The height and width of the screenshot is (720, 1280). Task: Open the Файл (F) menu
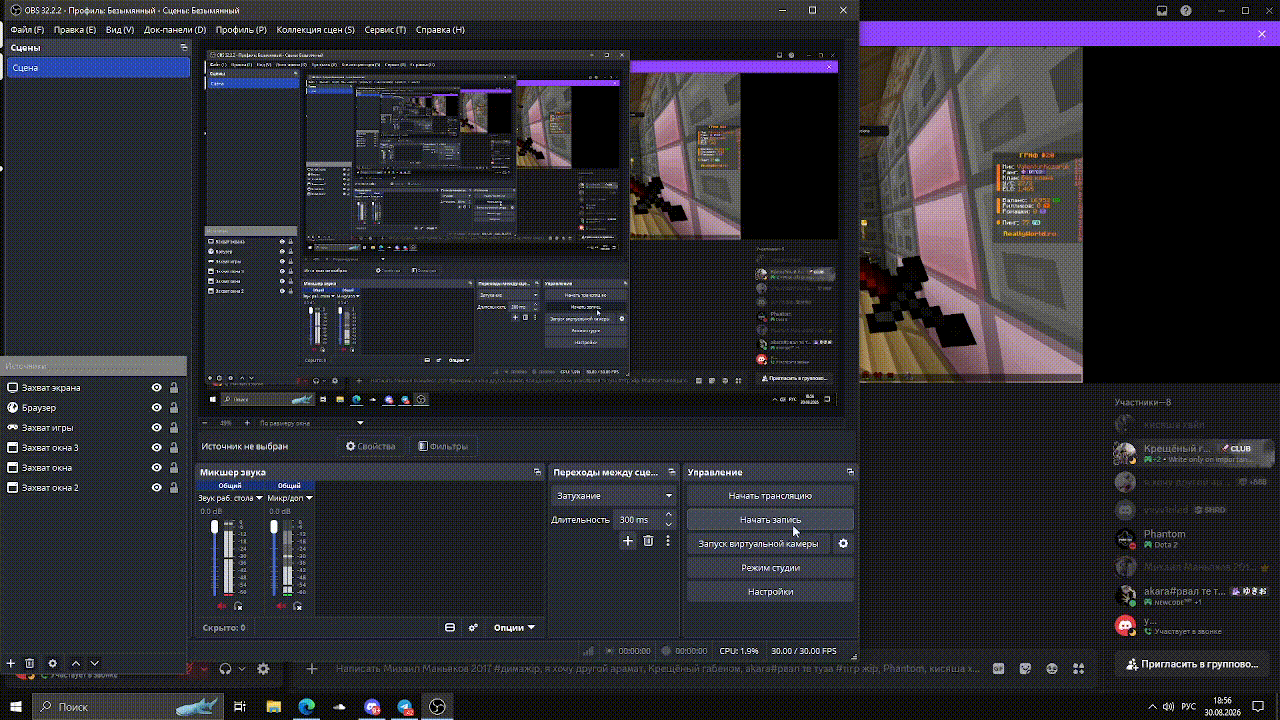27,30
